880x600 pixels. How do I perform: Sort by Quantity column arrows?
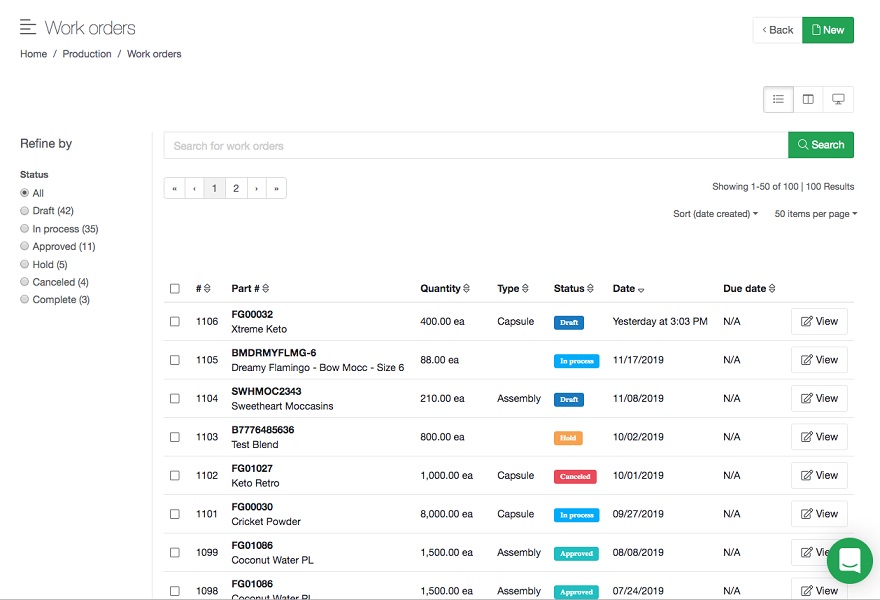tap(467, 289)
